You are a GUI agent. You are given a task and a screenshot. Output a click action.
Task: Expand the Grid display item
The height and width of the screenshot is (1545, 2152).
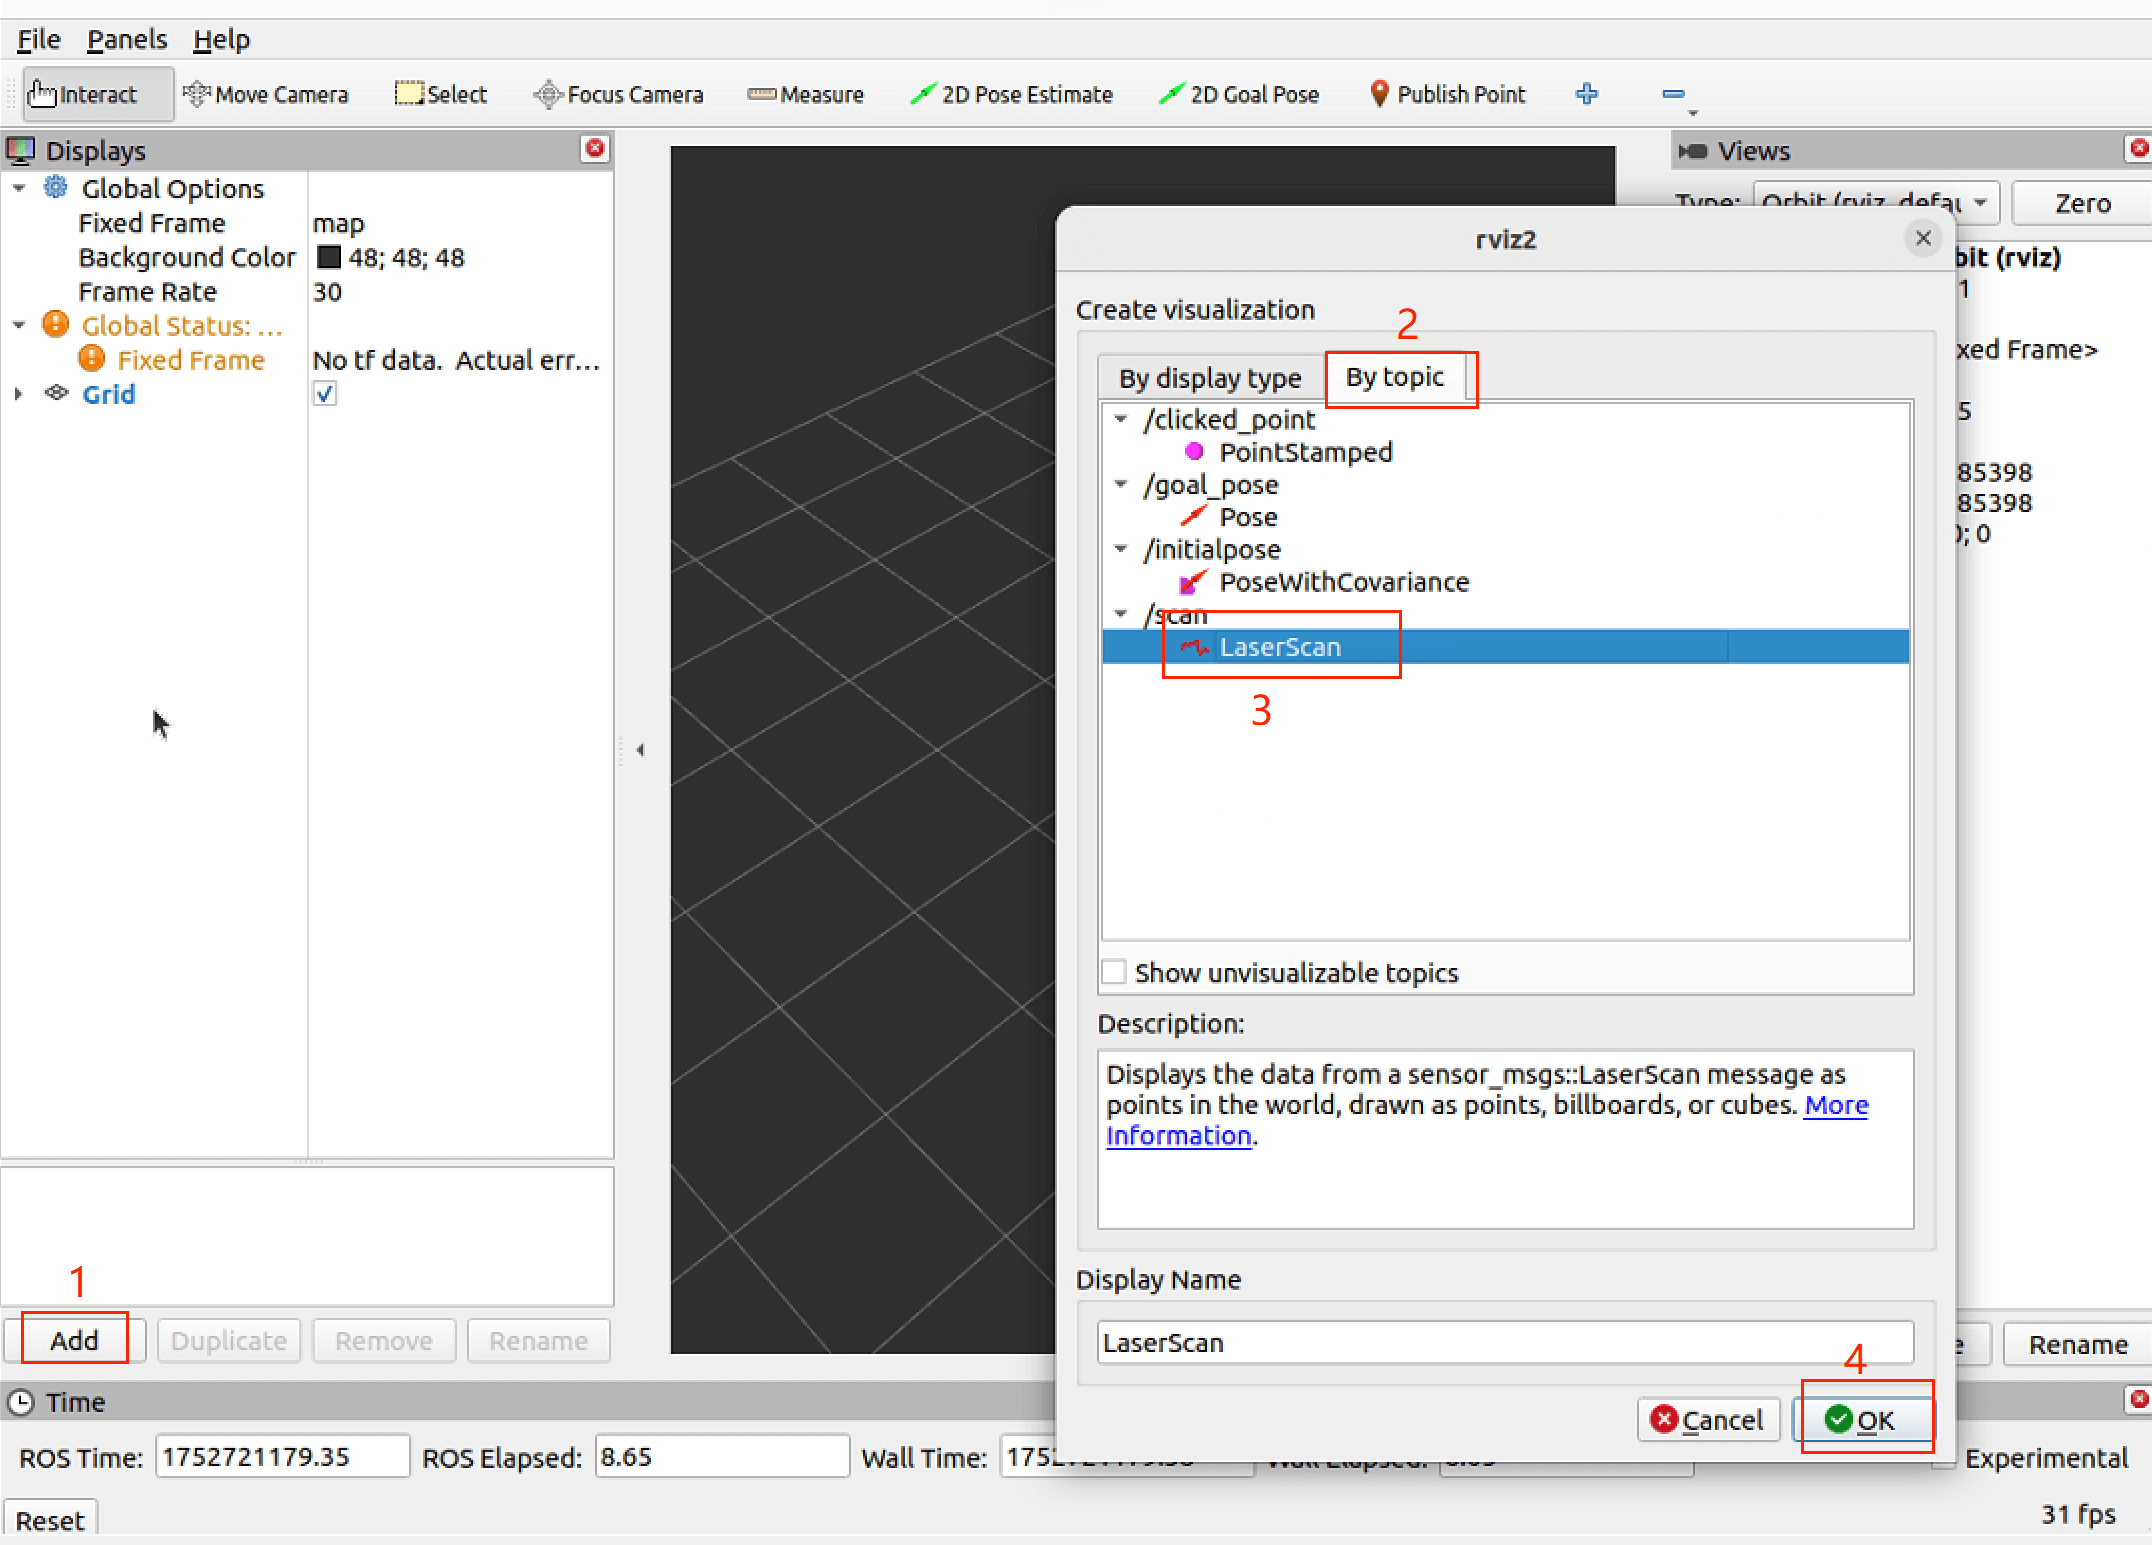[18, 394]
